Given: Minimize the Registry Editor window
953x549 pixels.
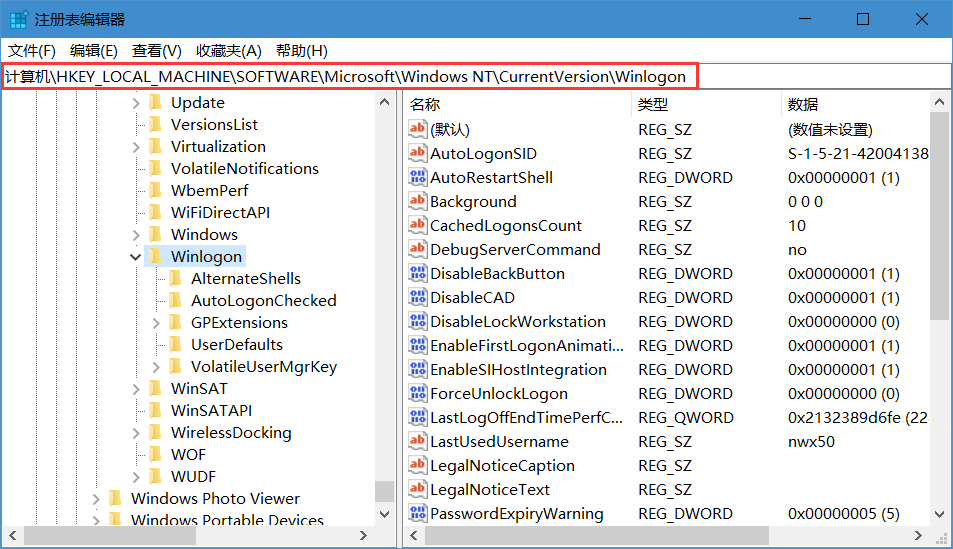Looking at the screenshot, I should (x=805, y=19).
